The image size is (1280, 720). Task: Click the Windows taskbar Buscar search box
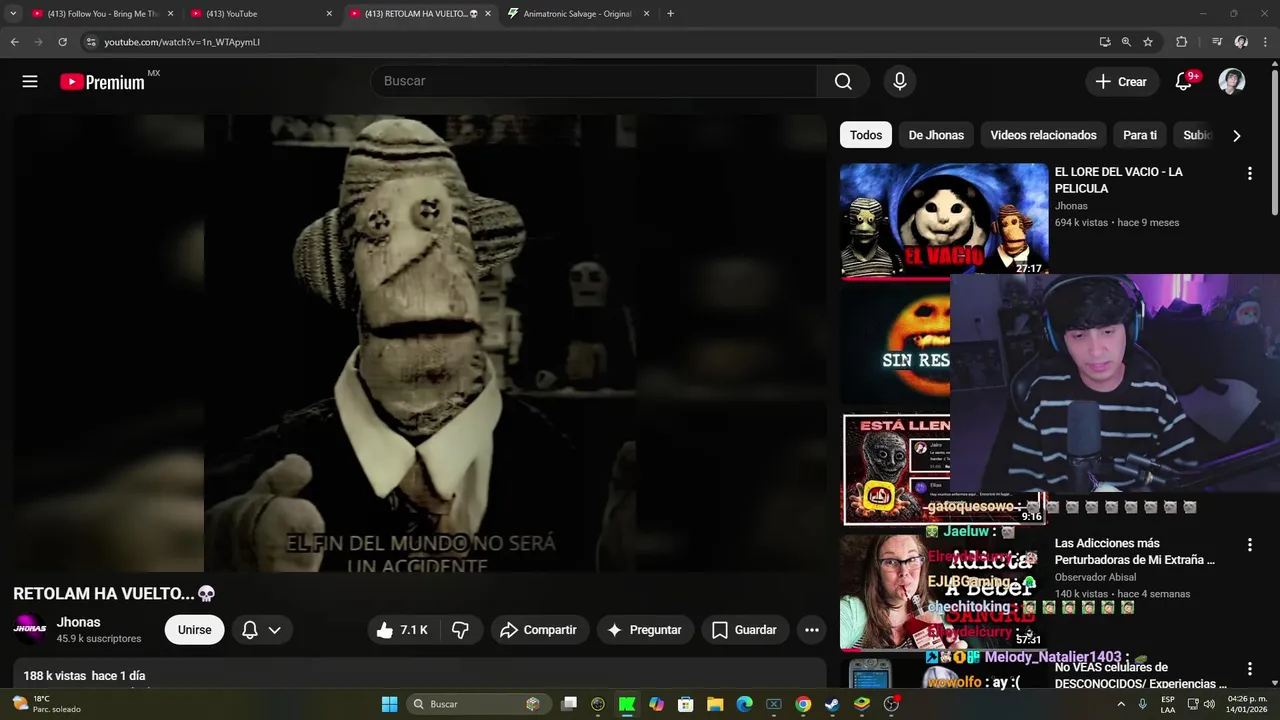tap(477, 704)
